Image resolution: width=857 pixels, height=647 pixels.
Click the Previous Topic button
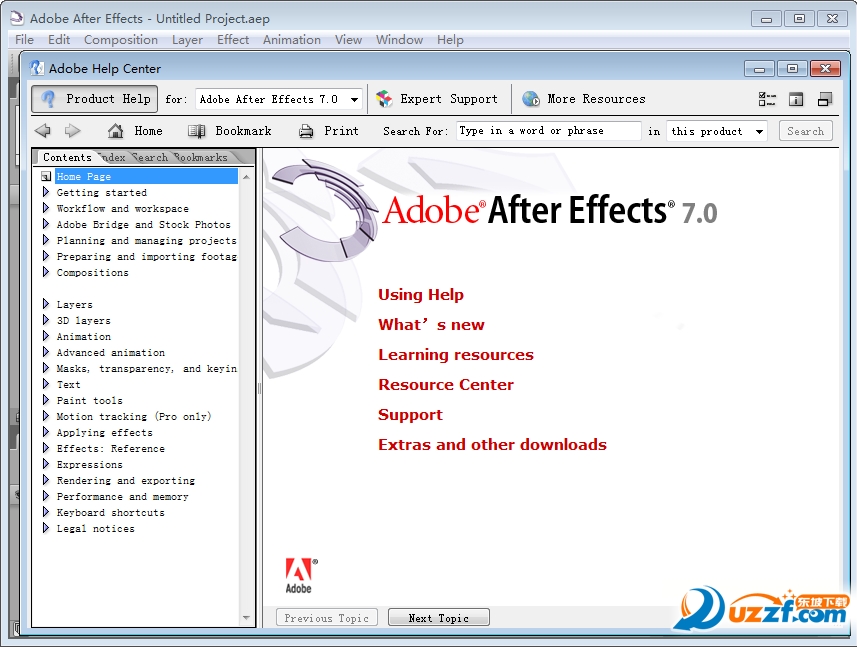[x=327, y=617]
